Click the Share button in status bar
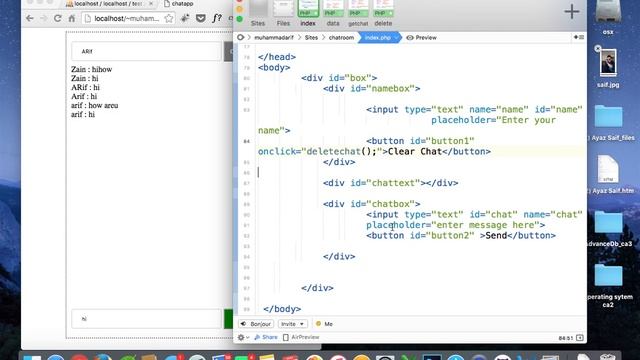The height and width of the screenshot is (360, 640). (266, 337)
